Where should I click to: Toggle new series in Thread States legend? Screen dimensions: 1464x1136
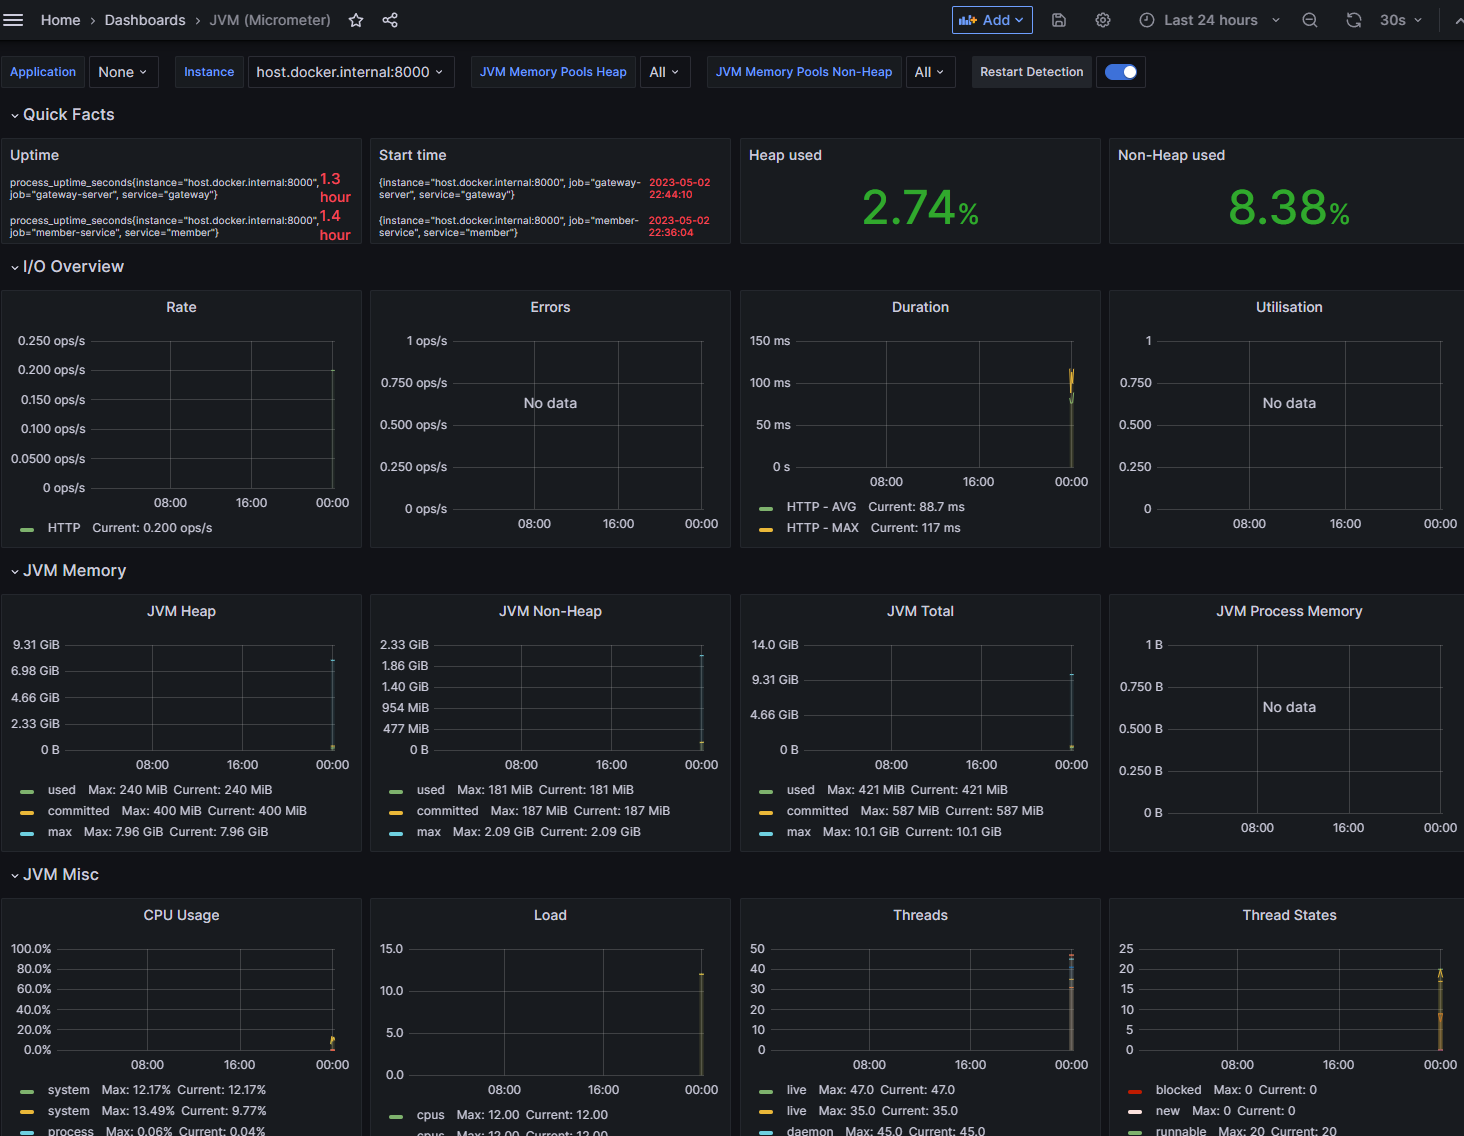pyautogui.click(x=1168, y=1111)
